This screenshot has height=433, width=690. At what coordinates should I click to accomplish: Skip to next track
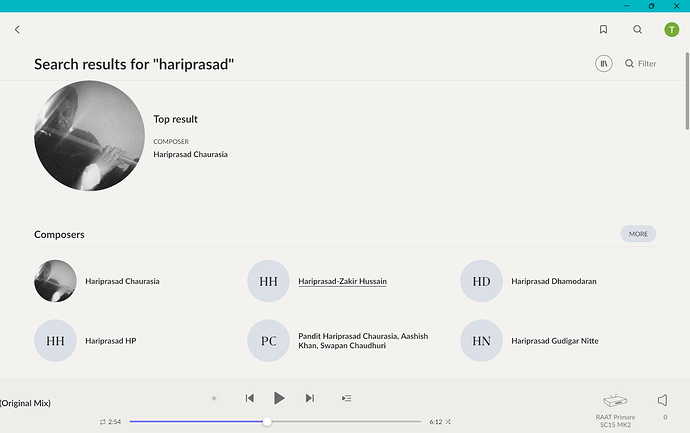pos(310,398)
